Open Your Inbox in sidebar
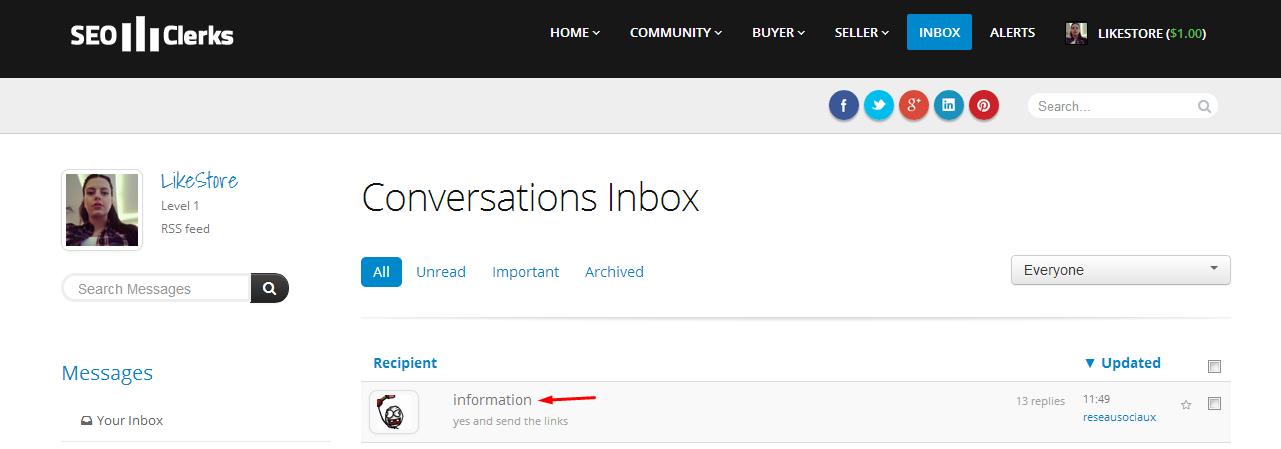 (x=122, y=420)
